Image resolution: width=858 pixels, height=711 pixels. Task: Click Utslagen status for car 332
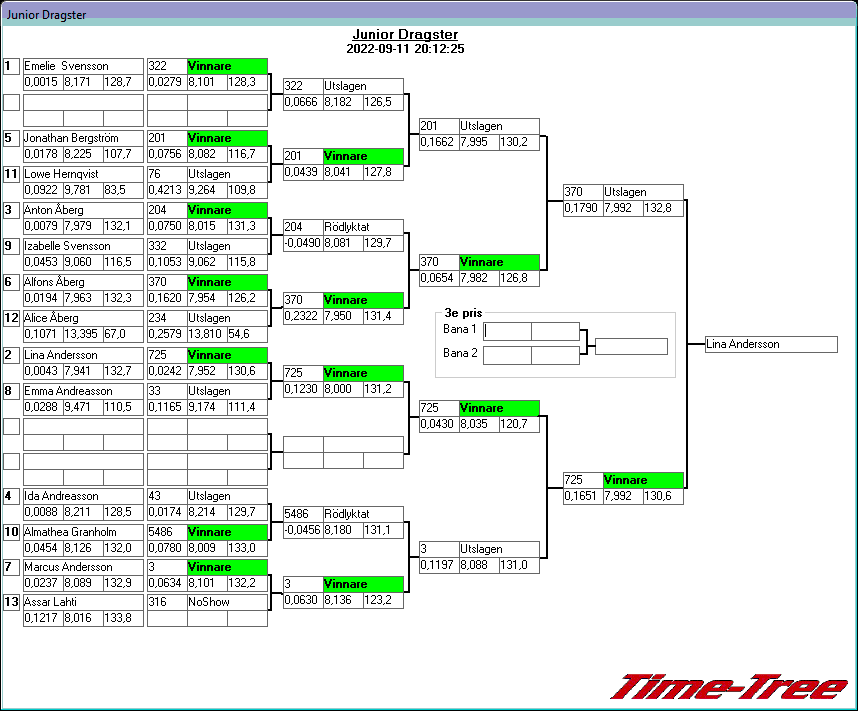click(227, 246)
